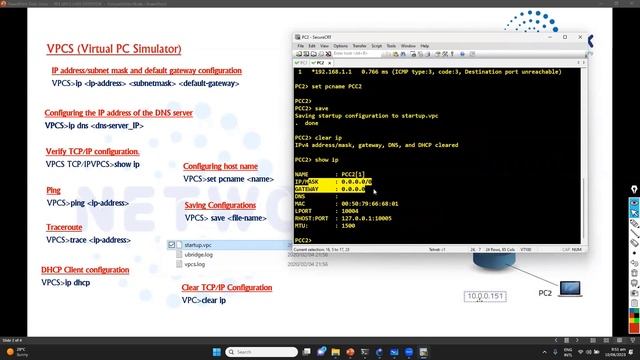Pick the green color swatch
Image resolution: width=640 pixels, height=360 pixels.
click(636, 321)
